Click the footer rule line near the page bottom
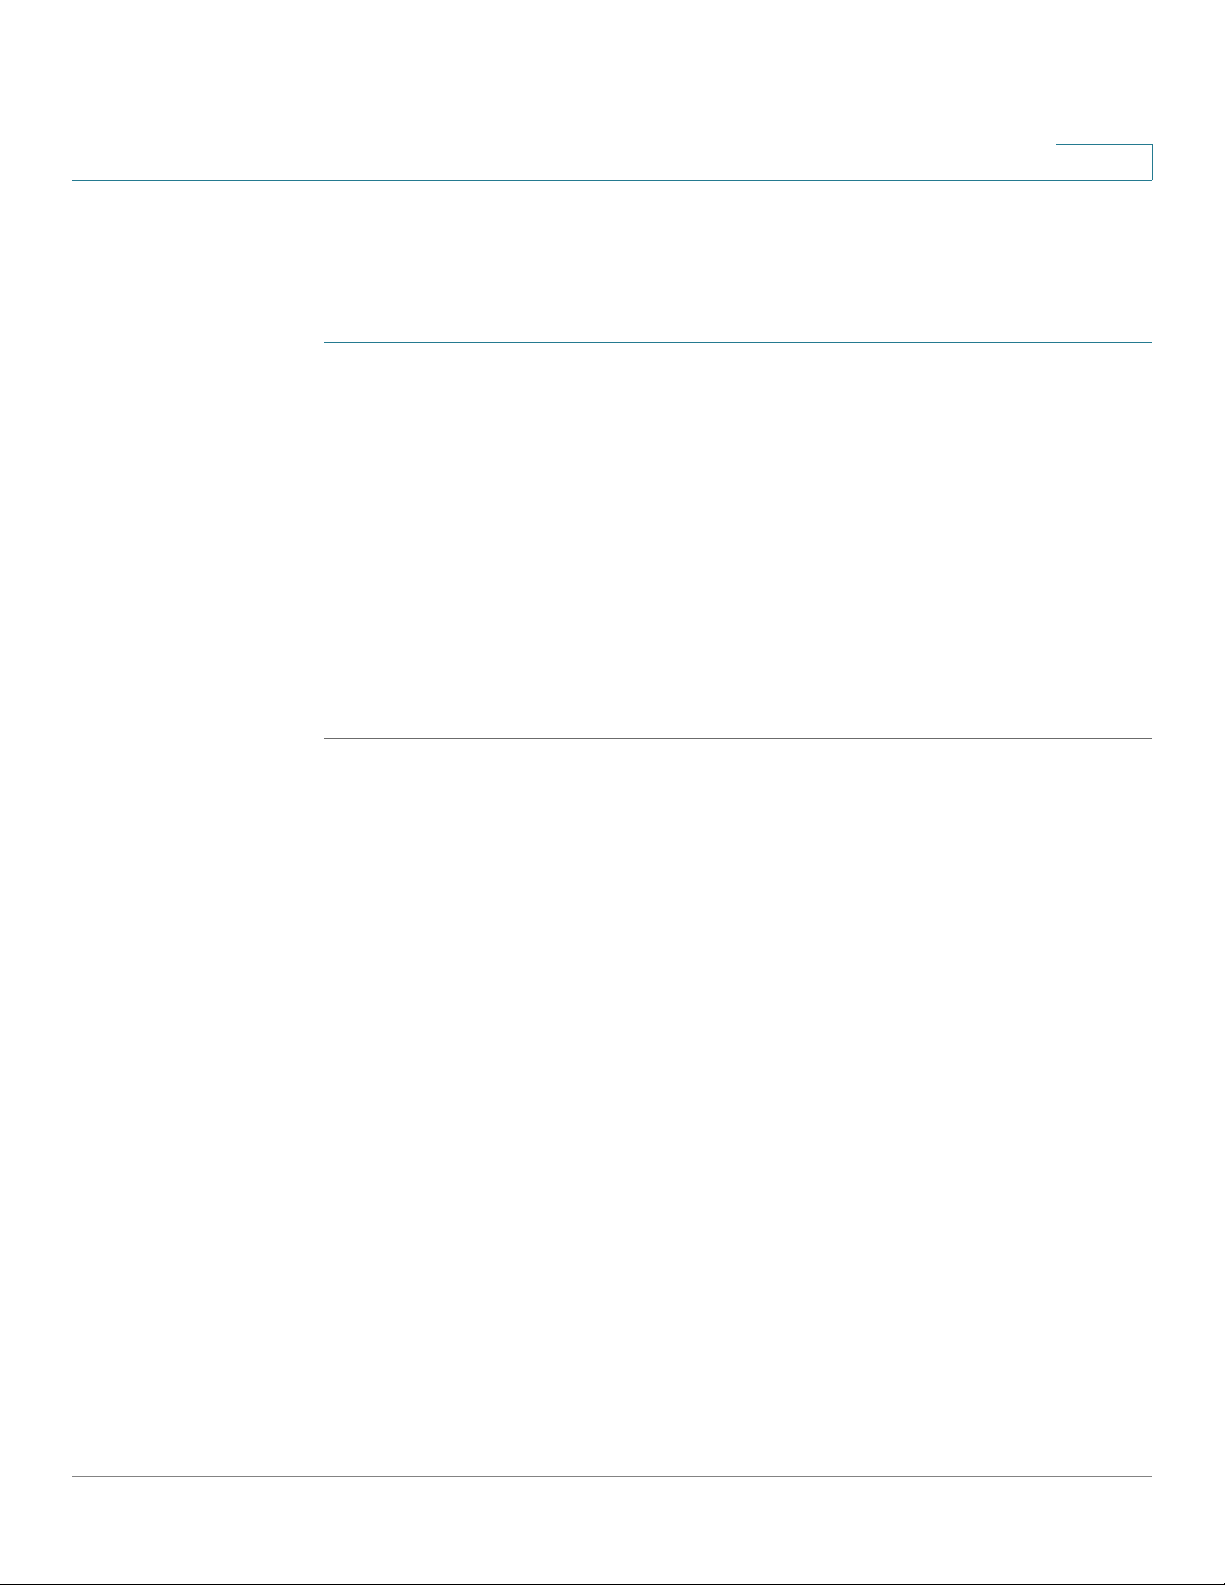This screenshot has width=1225, height=1585. (x=612, y=1477)
